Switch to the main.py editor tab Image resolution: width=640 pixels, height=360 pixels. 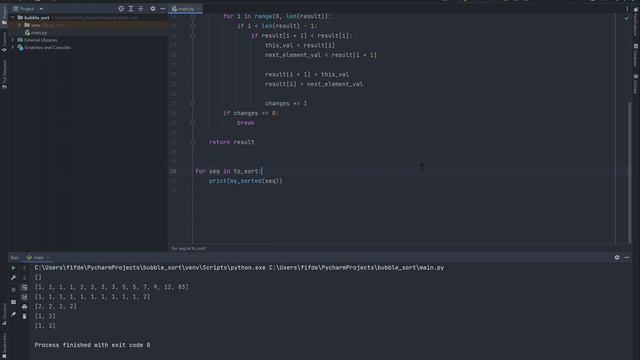[x=186, y=9]
